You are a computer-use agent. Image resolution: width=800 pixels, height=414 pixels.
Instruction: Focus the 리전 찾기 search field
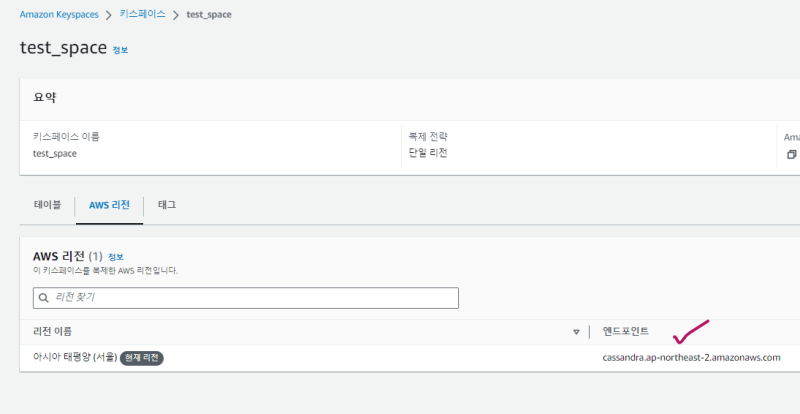(250, 297)
